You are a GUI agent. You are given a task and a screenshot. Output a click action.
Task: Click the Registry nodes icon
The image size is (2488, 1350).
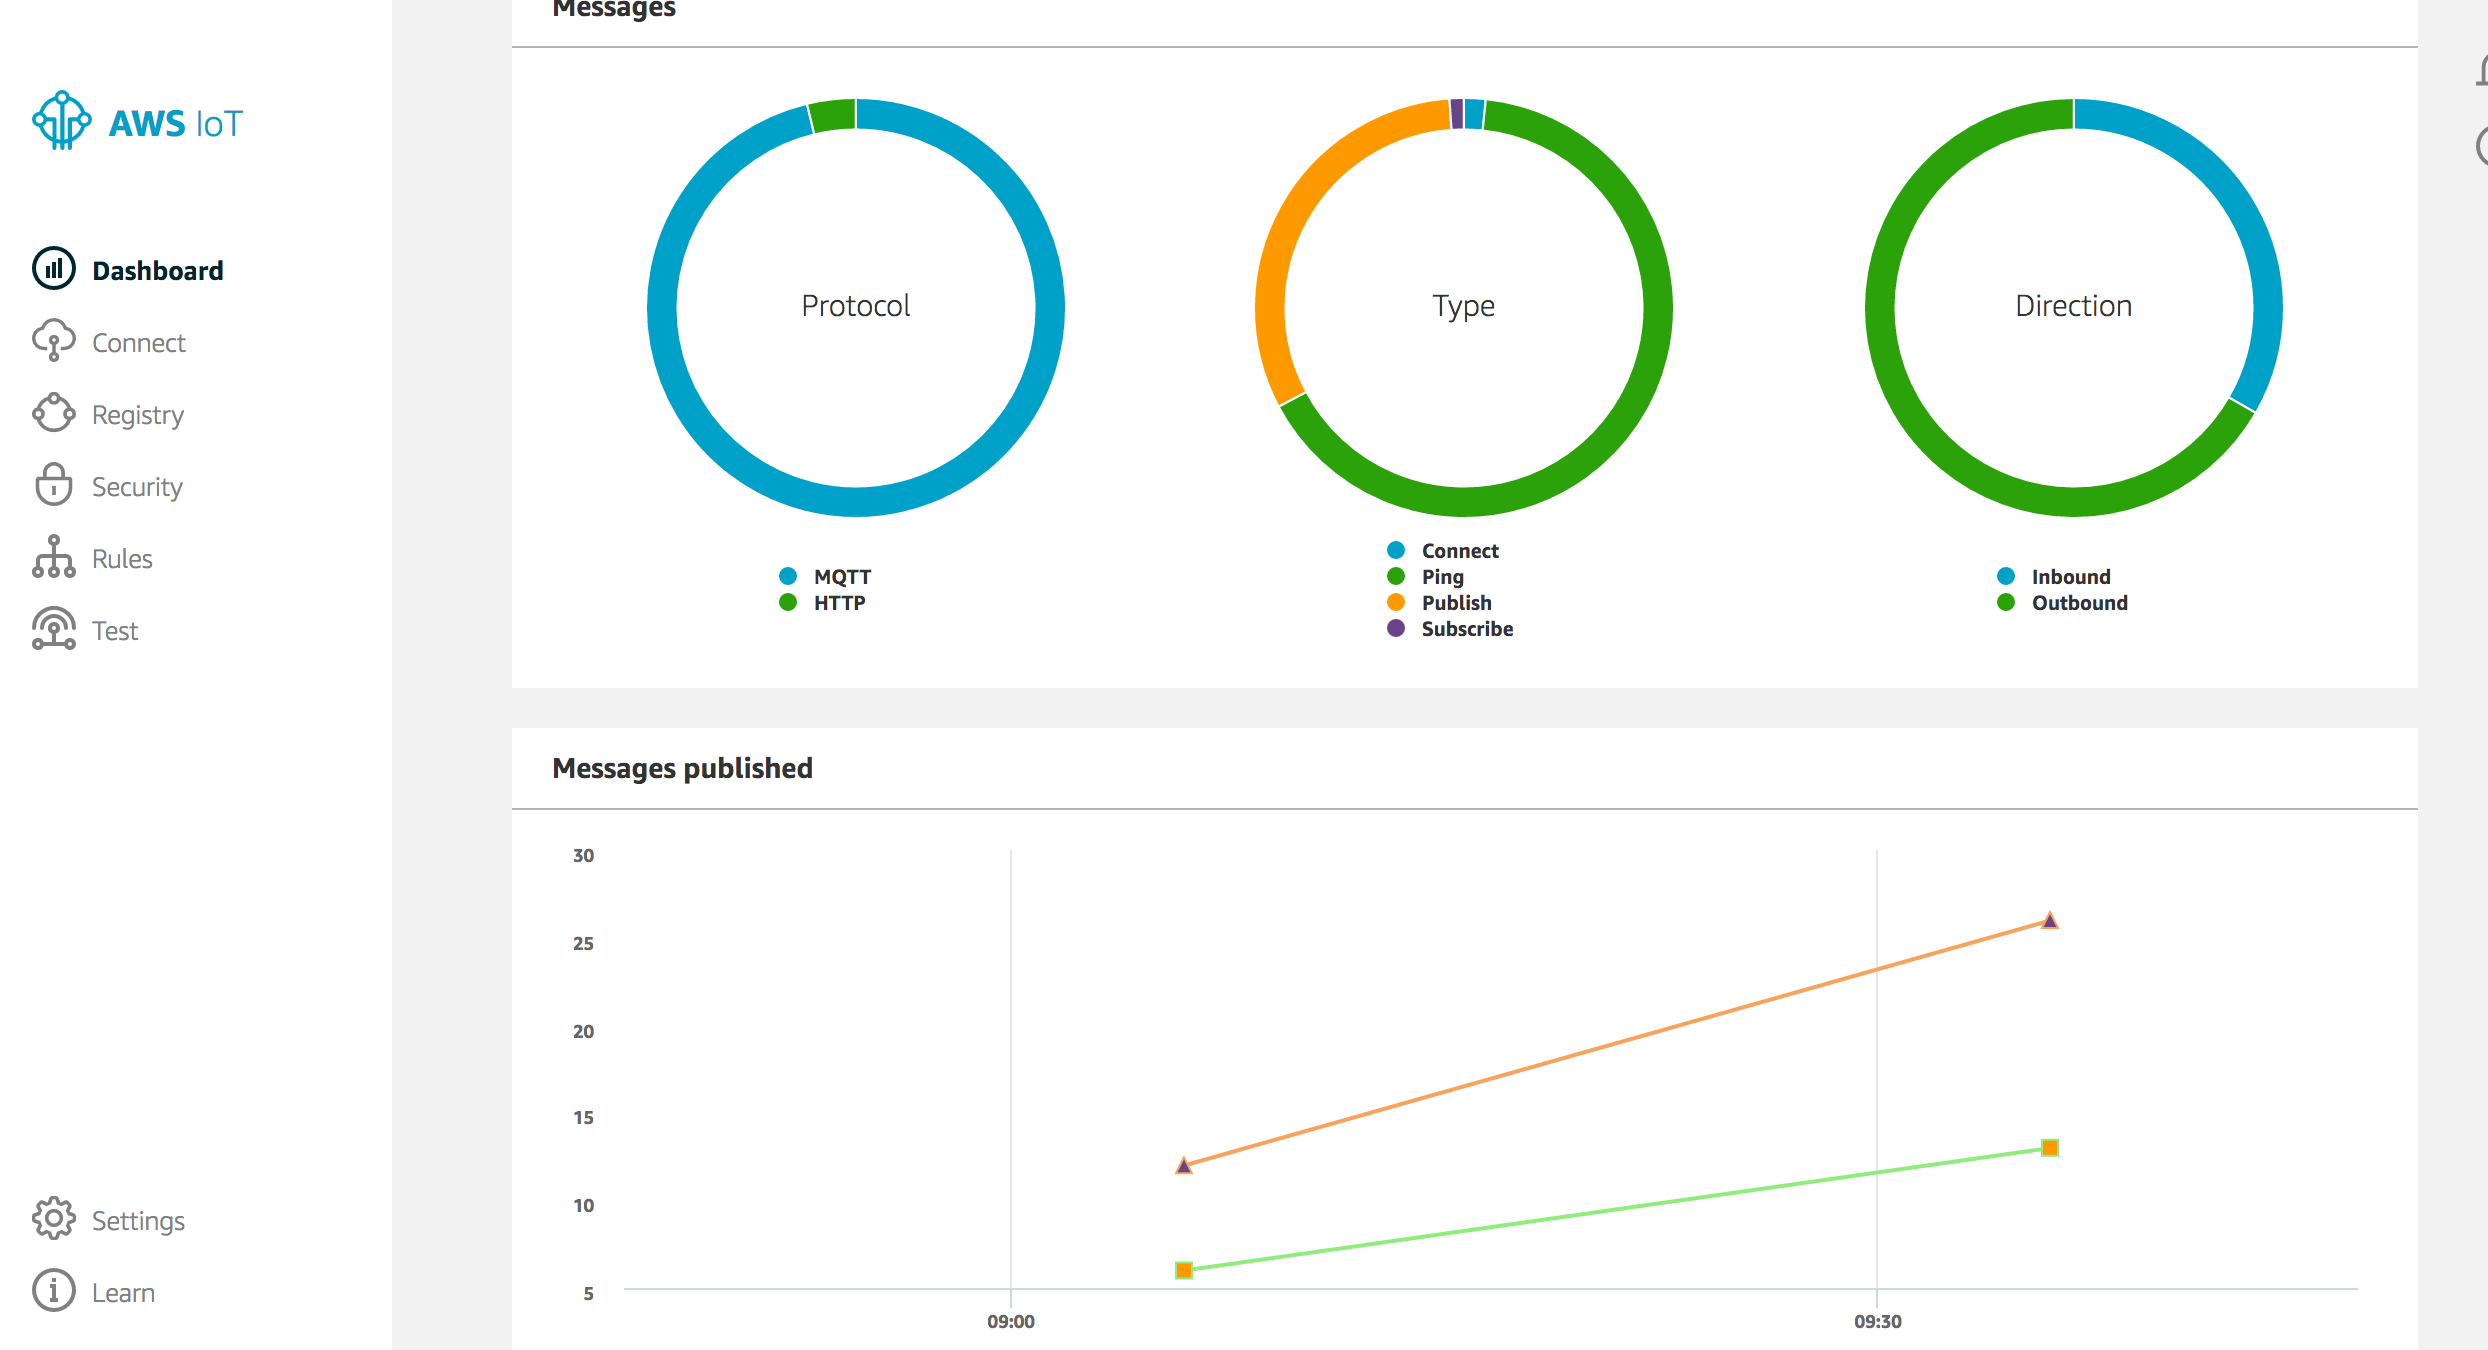[54, 413]
